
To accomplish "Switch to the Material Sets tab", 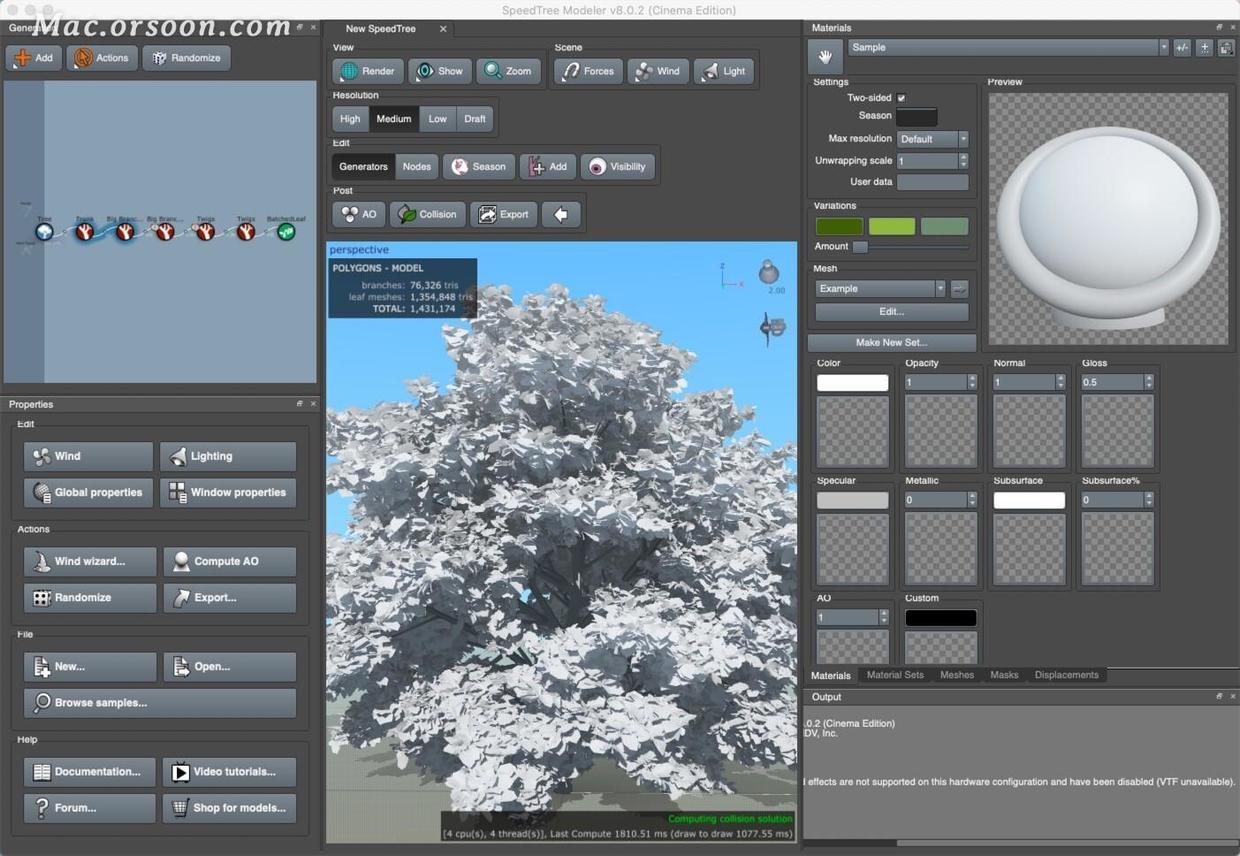I will click(895, 675).
